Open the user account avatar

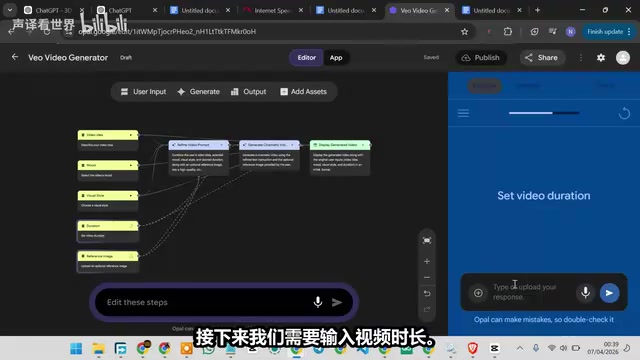pyautogui.click(x=623, y=58)
